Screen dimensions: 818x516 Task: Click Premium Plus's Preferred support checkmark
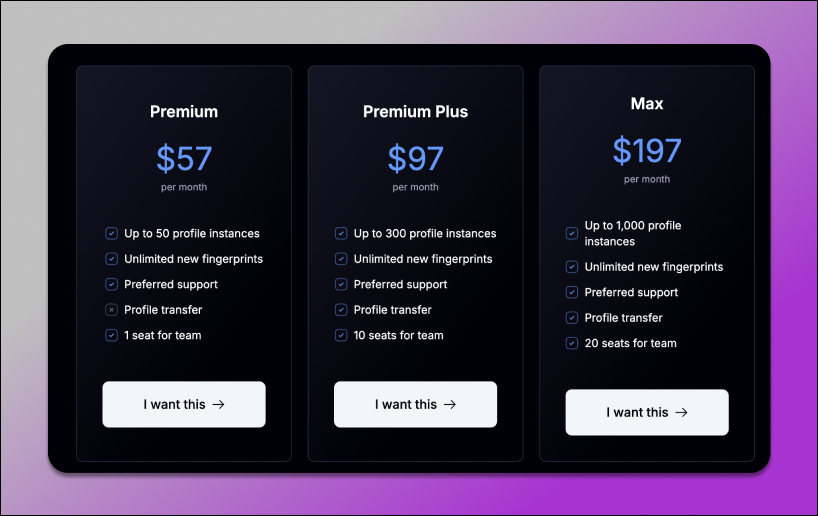click(341, 284)
